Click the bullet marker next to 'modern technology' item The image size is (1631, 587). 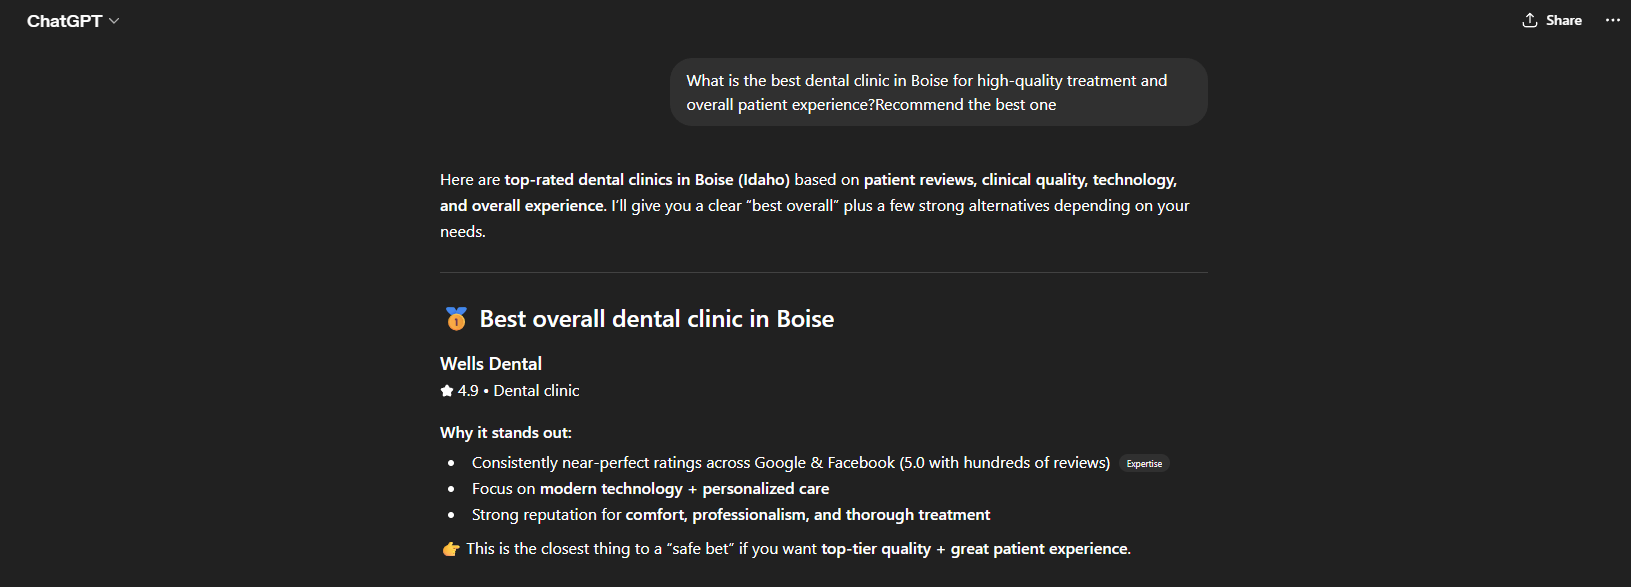point(452,488)
